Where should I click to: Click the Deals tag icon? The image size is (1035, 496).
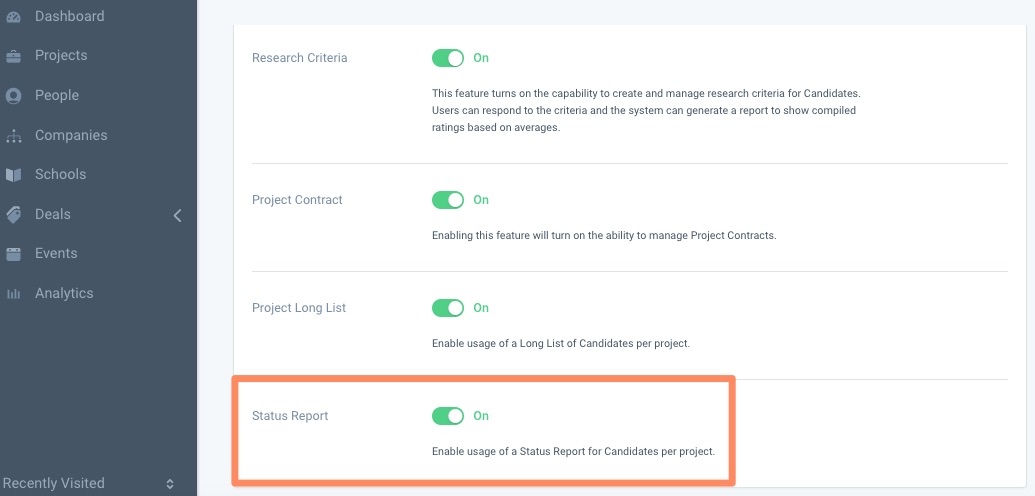point(13,215)
